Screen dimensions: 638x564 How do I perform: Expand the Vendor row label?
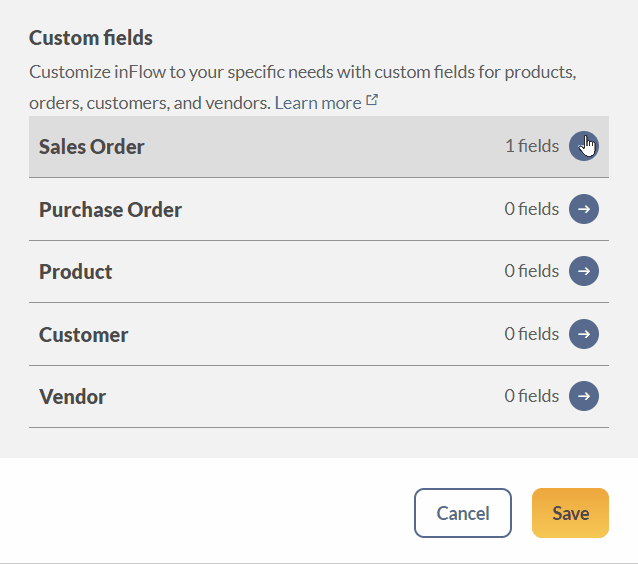point(72,396)
